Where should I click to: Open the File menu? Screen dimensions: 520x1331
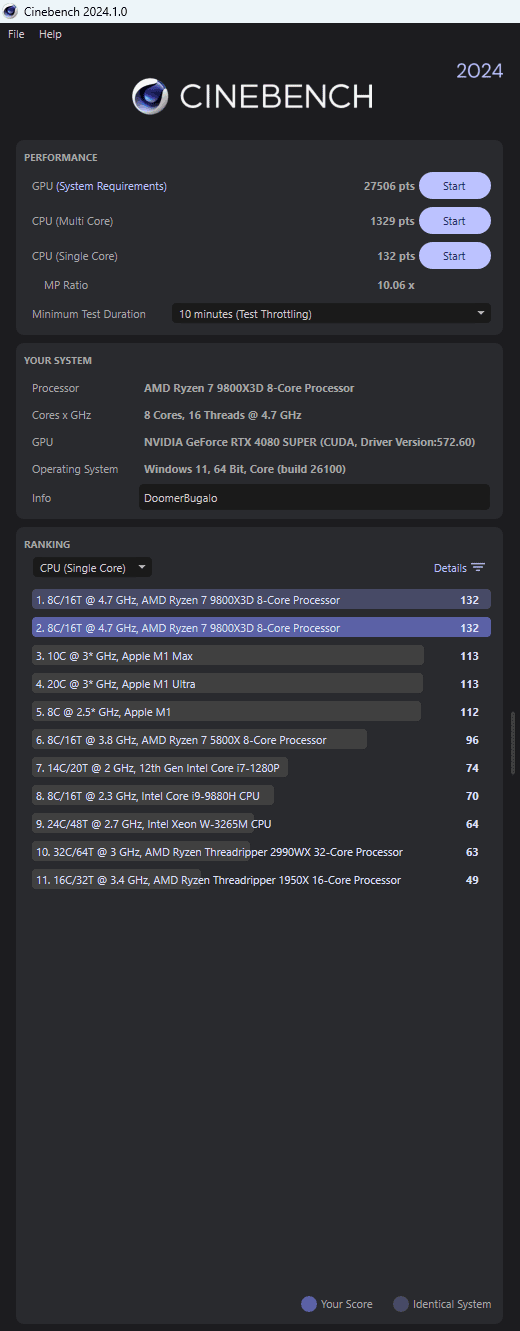(16, 34)
